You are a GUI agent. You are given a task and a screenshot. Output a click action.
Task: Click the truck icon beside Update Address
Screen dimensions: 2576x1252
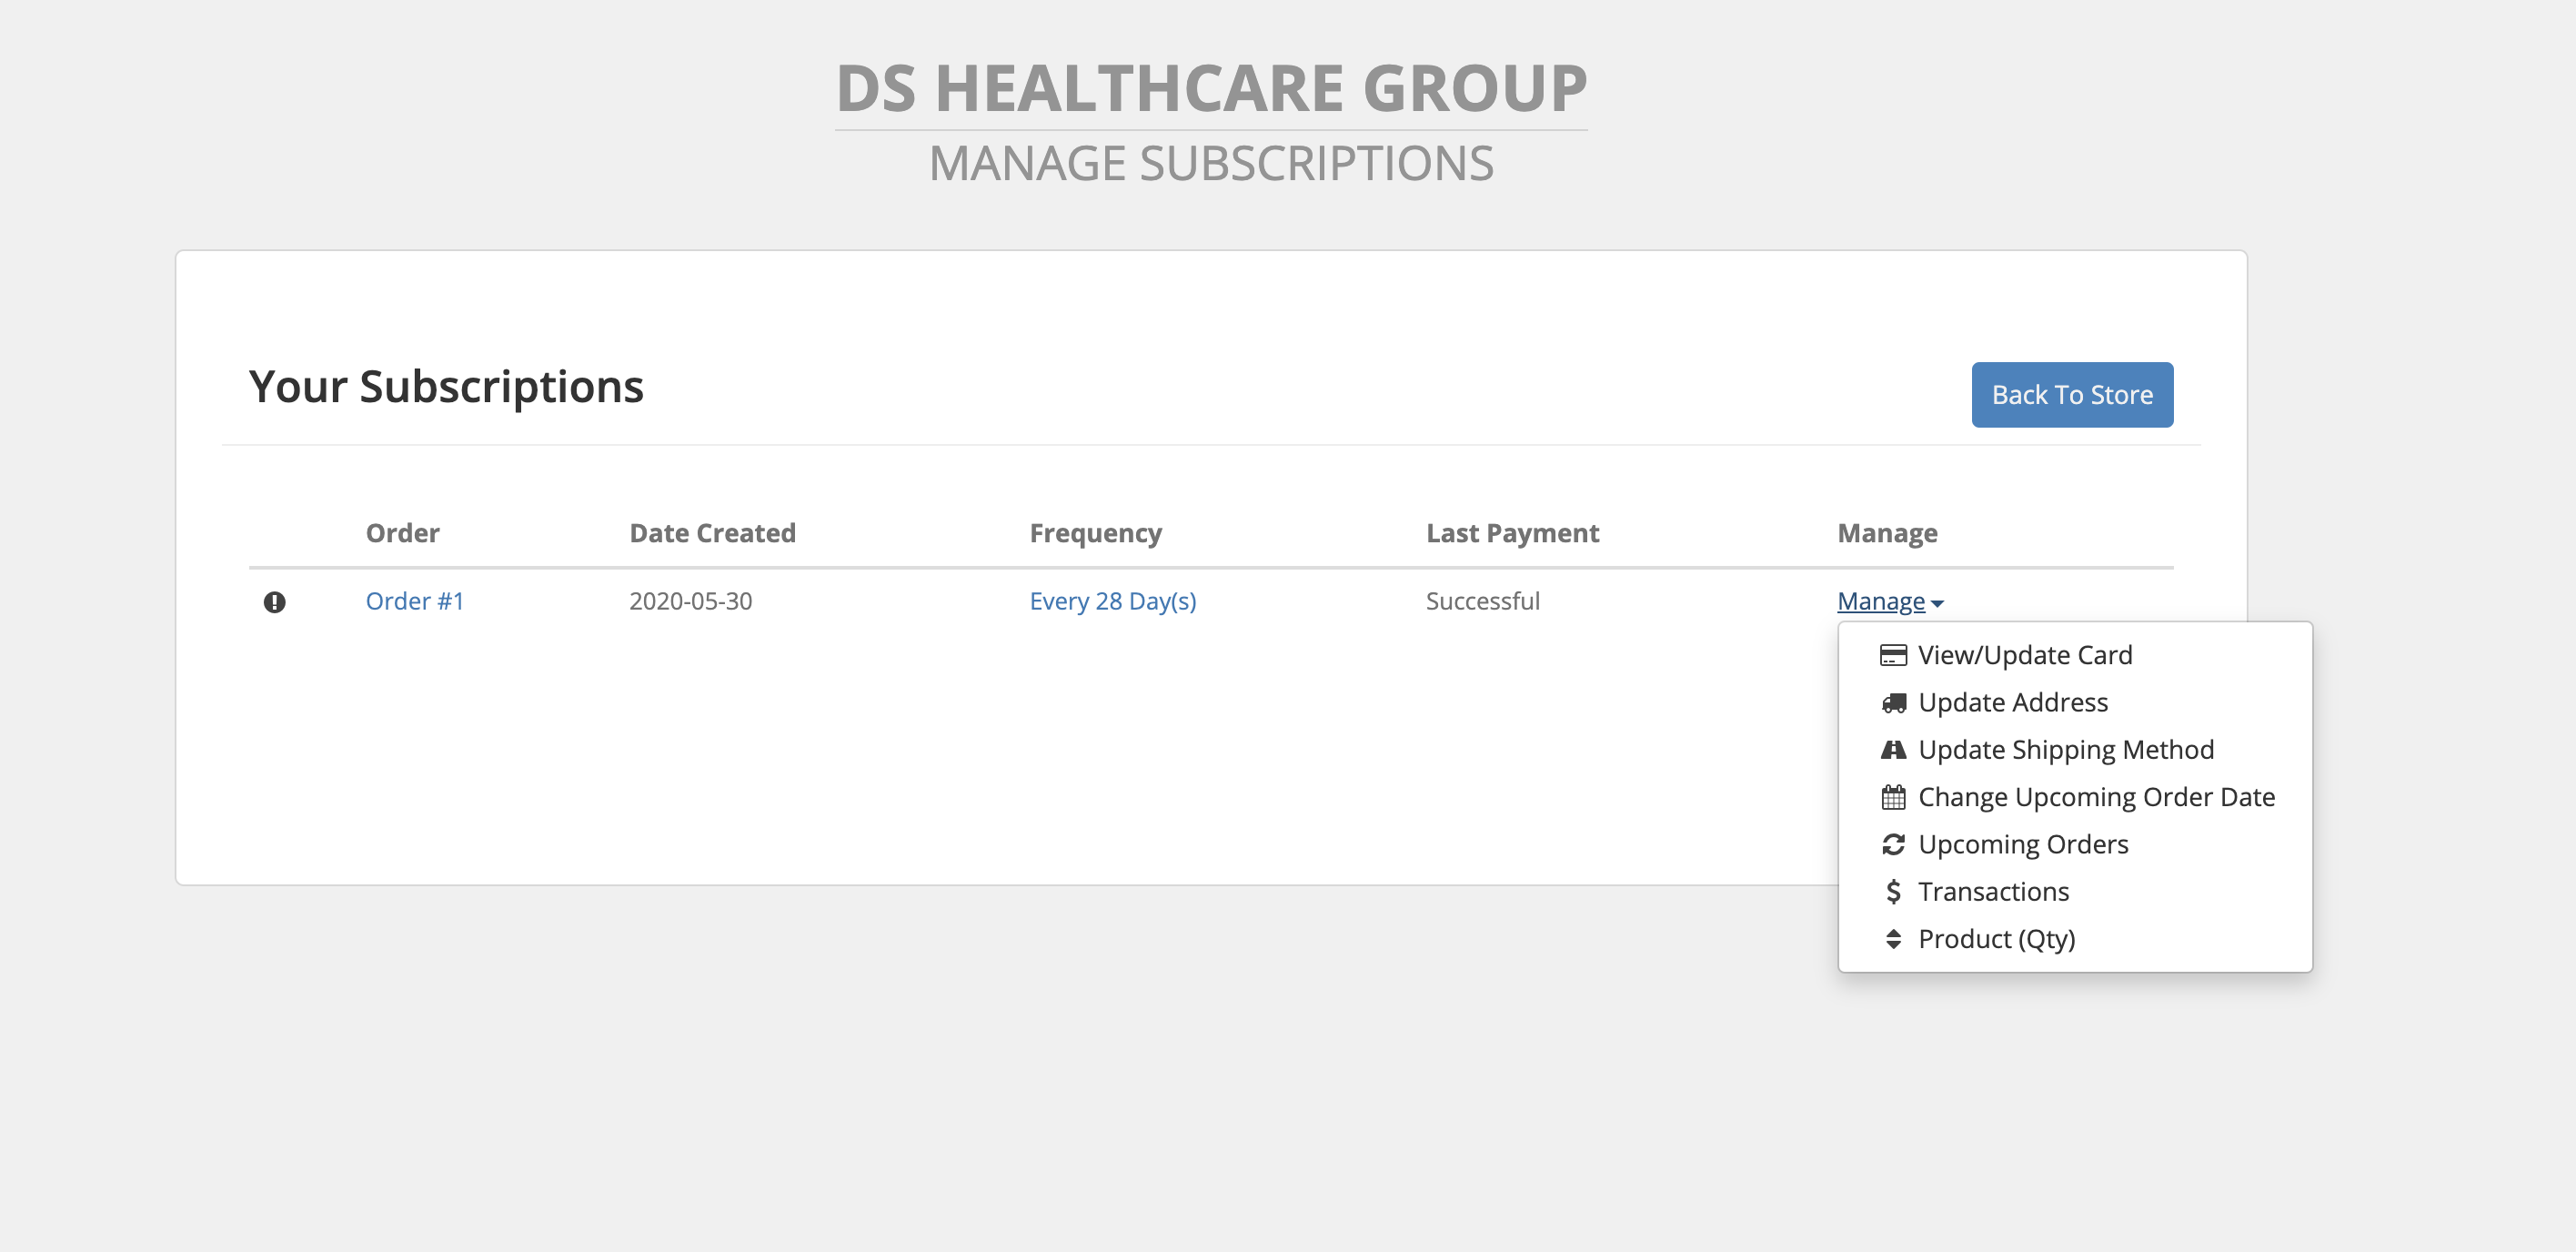1892,703
